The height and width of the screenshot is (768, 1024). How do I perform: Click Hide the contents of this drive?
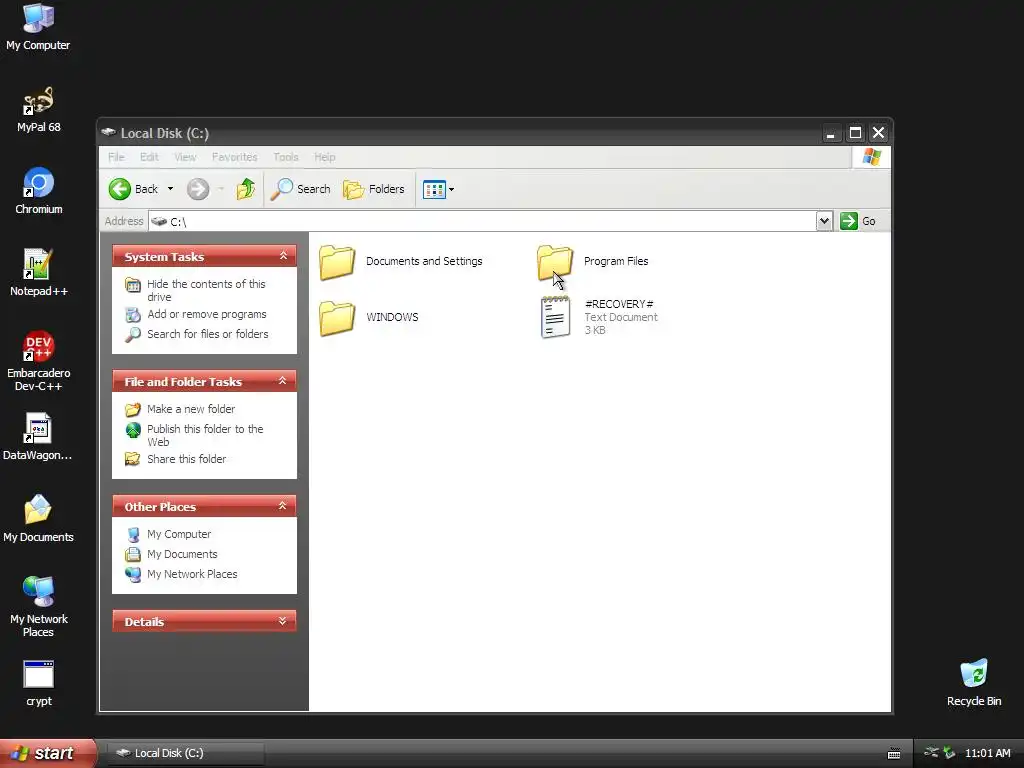206,291
